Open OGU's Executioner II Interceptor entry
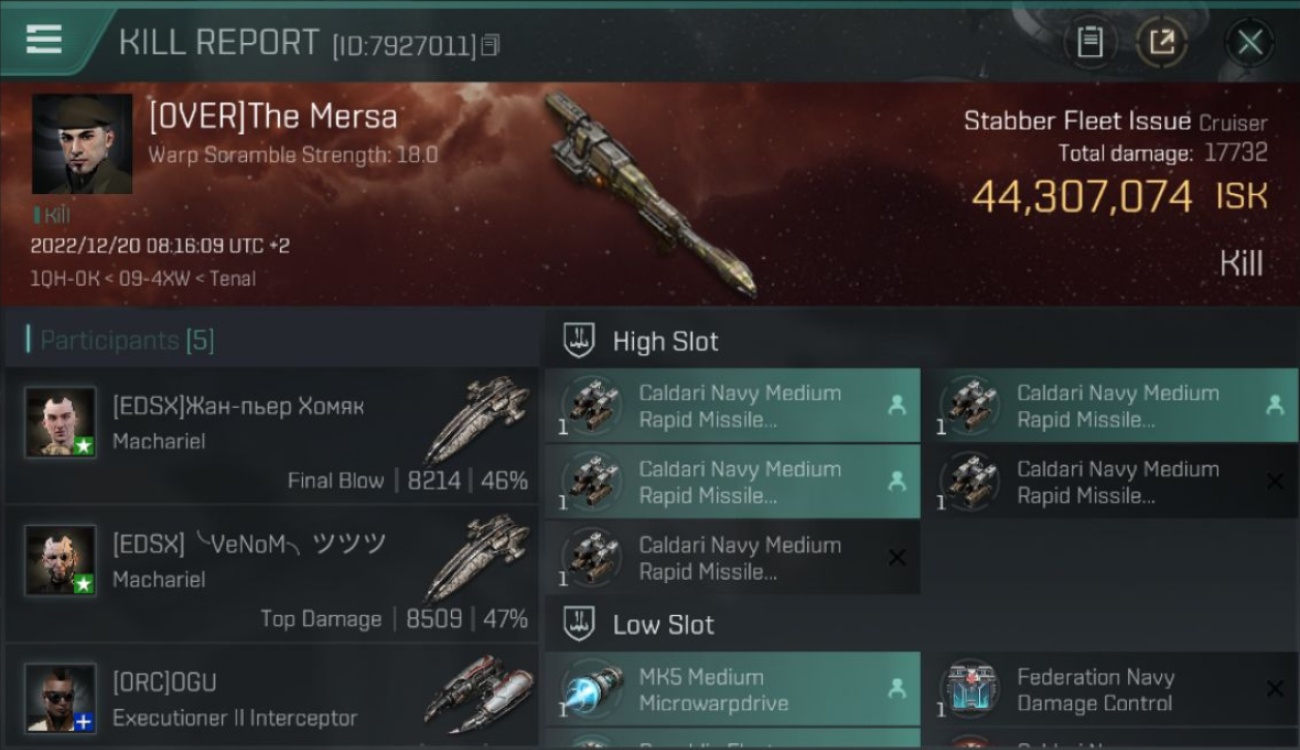This screenshot has height=750, width=1300. pos(272,700)
